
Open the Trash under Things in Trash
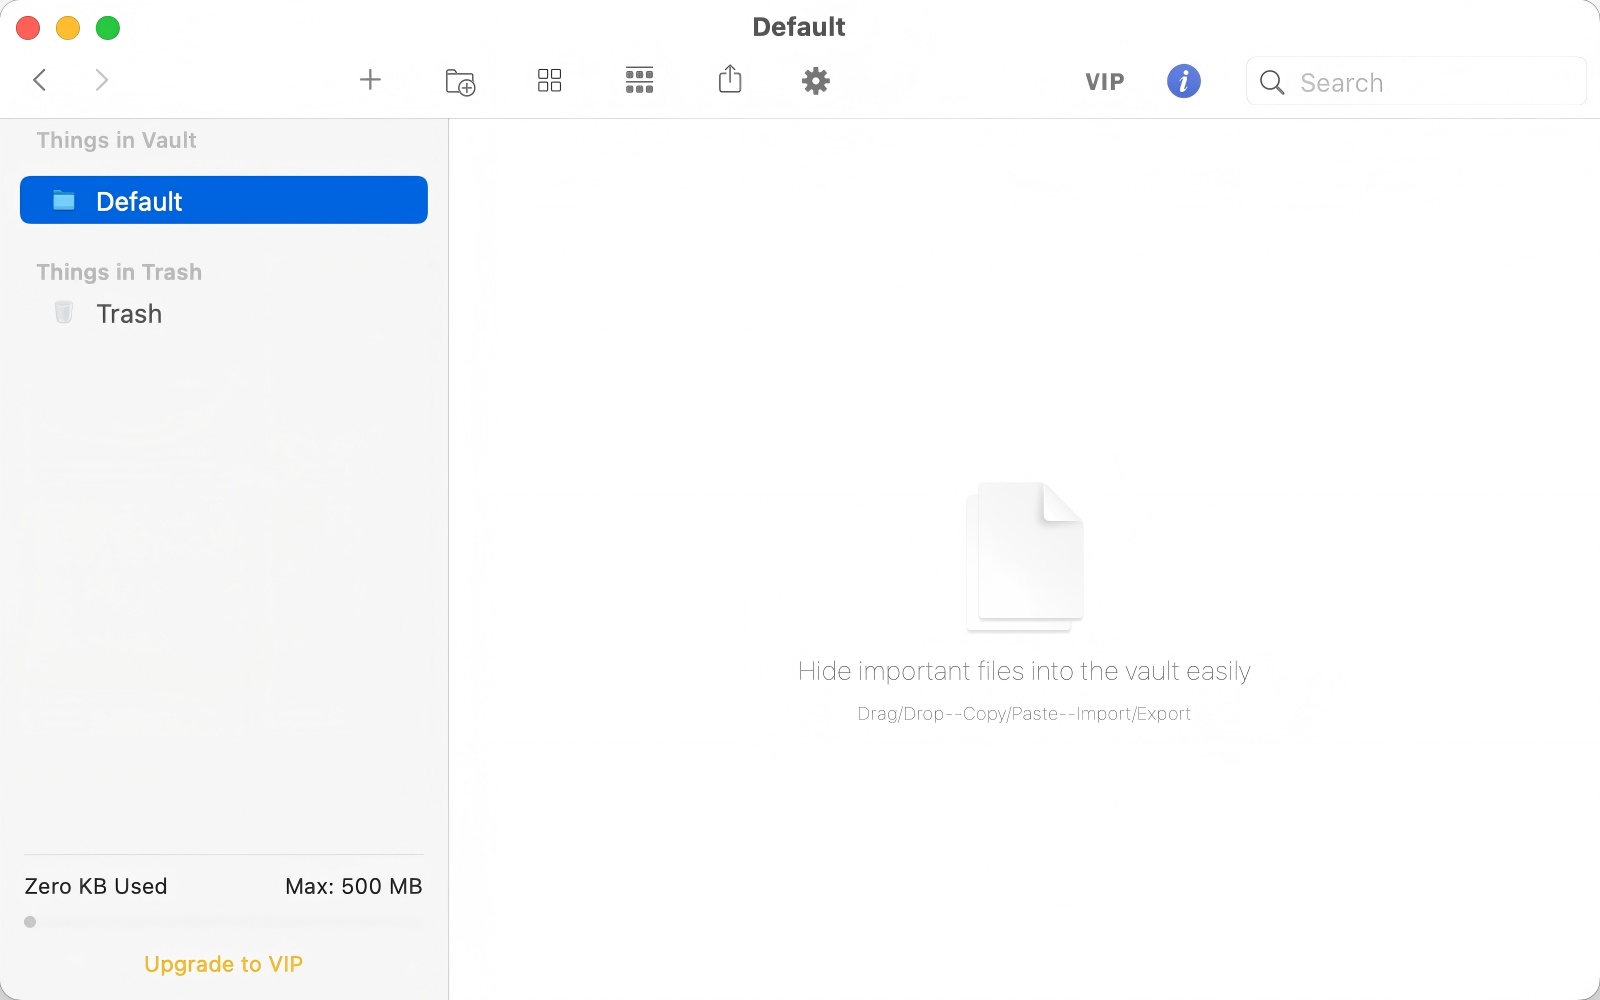(x=128, y=313)
